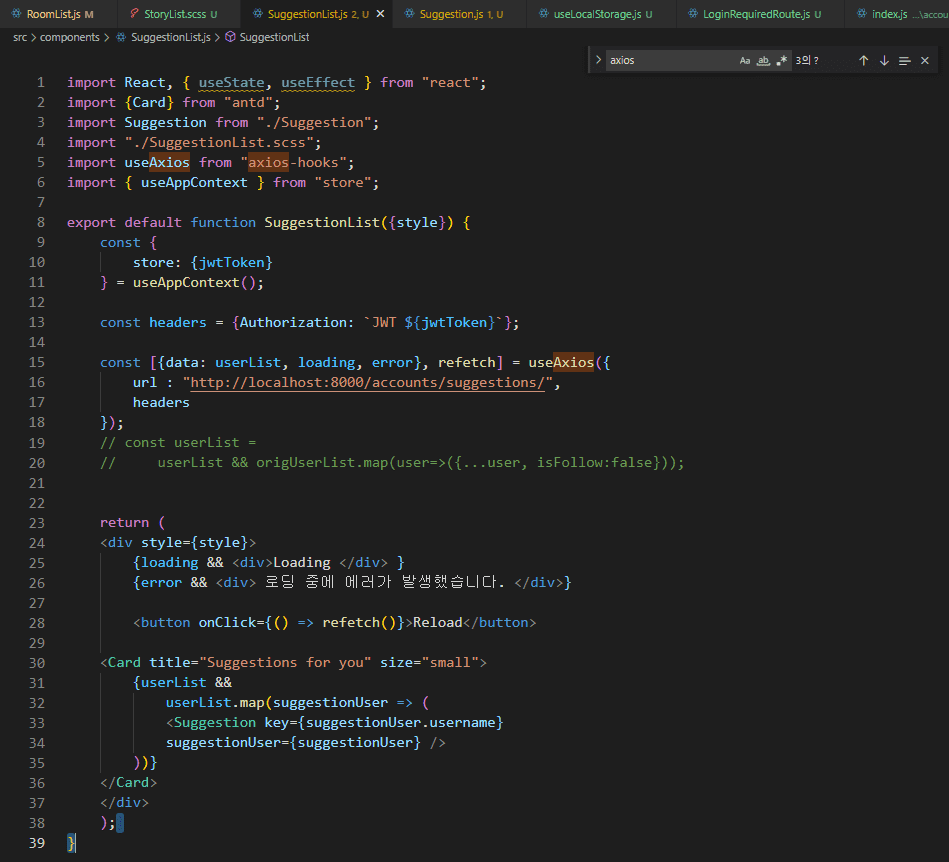Click line number 39 in gutter
The width and height of the screenshot is (949, 862).
[x=36, y=843]
